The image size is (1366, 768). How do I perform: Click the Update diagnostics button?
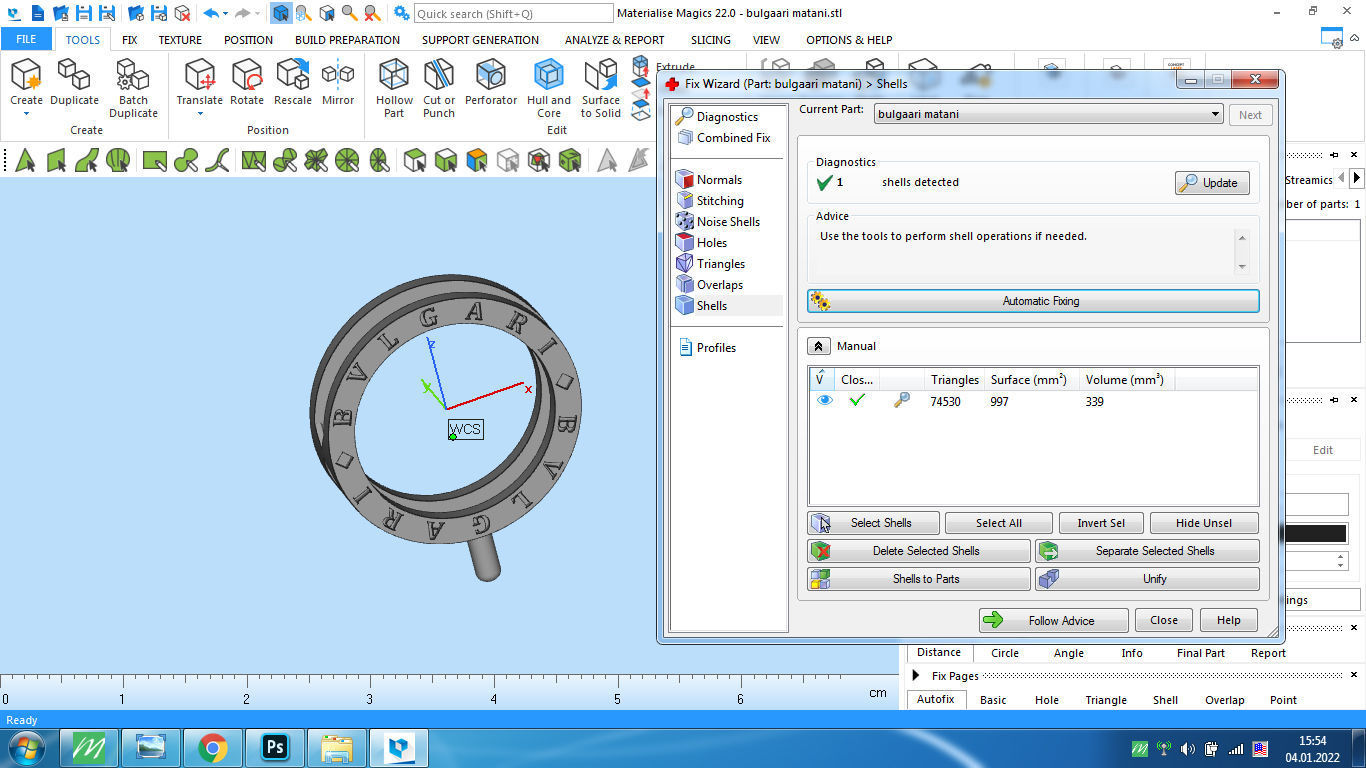click(x=1212, y=183)
